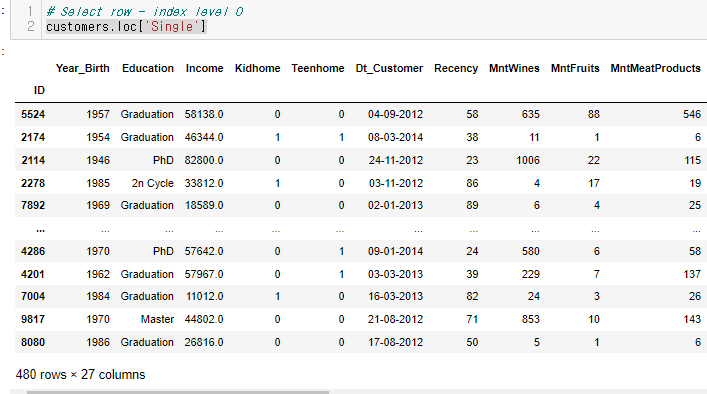Click the MntMeatProducts column header
Viewport: 707px width, 394px height.
pyautogui.click(x=655, y=68)
